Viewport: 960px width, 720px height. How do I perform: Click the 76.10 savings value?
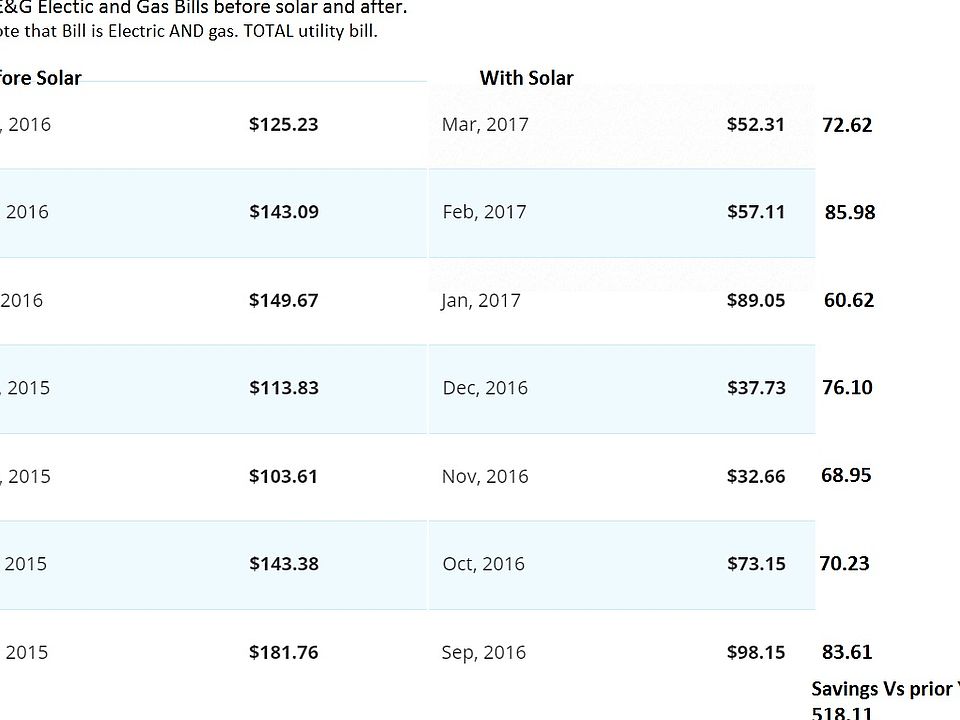coord(847,387)
